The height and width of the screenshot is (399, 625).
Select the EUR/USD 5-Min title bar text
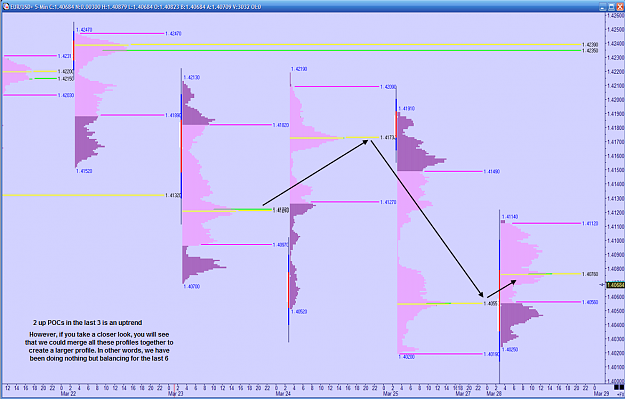point(136,7)
